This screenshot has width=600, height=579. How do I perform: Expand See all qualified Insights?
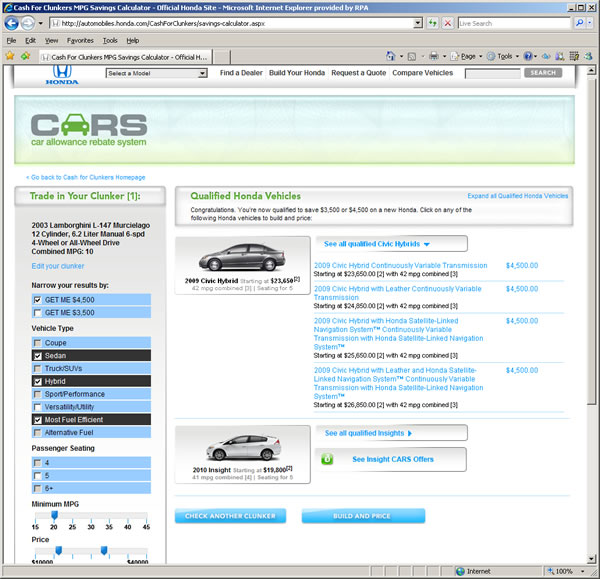(x=368, y=433)
